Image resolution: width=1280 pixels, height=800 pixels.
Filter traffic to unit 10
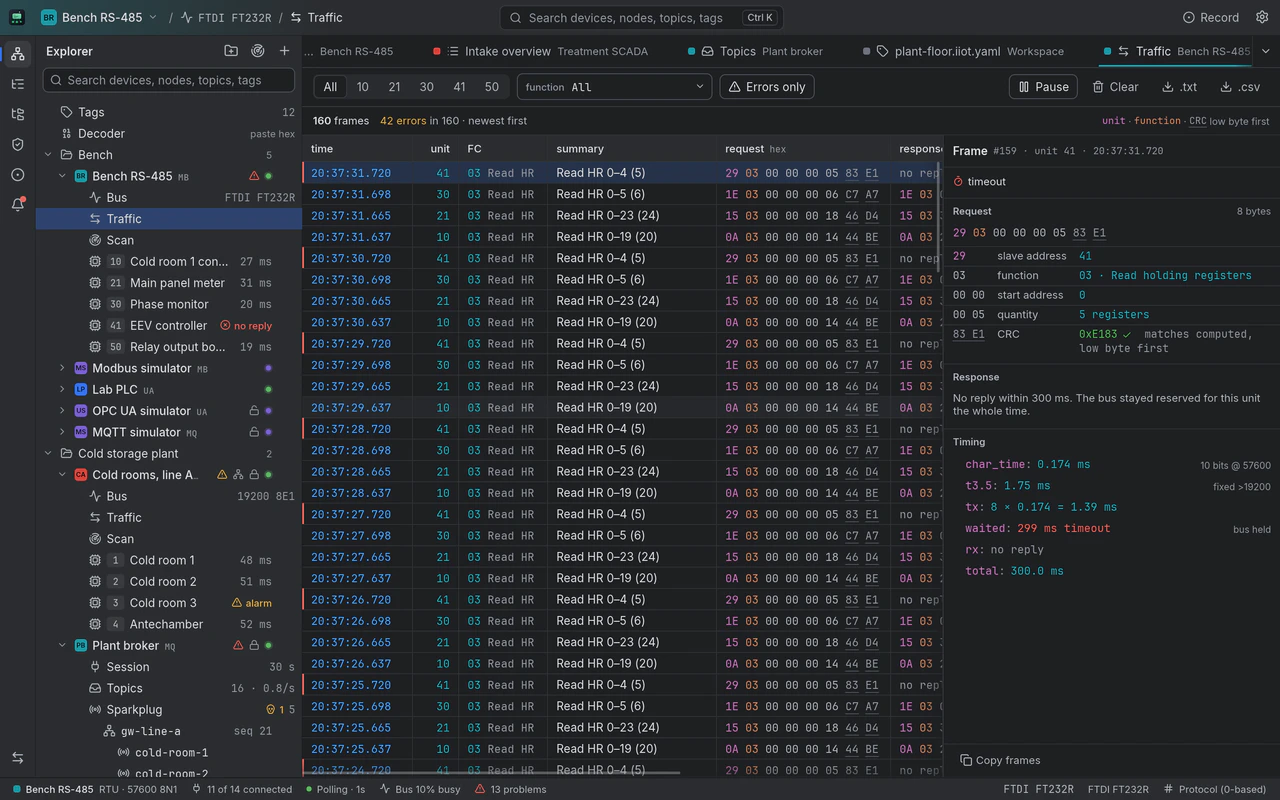coord(362,87)
